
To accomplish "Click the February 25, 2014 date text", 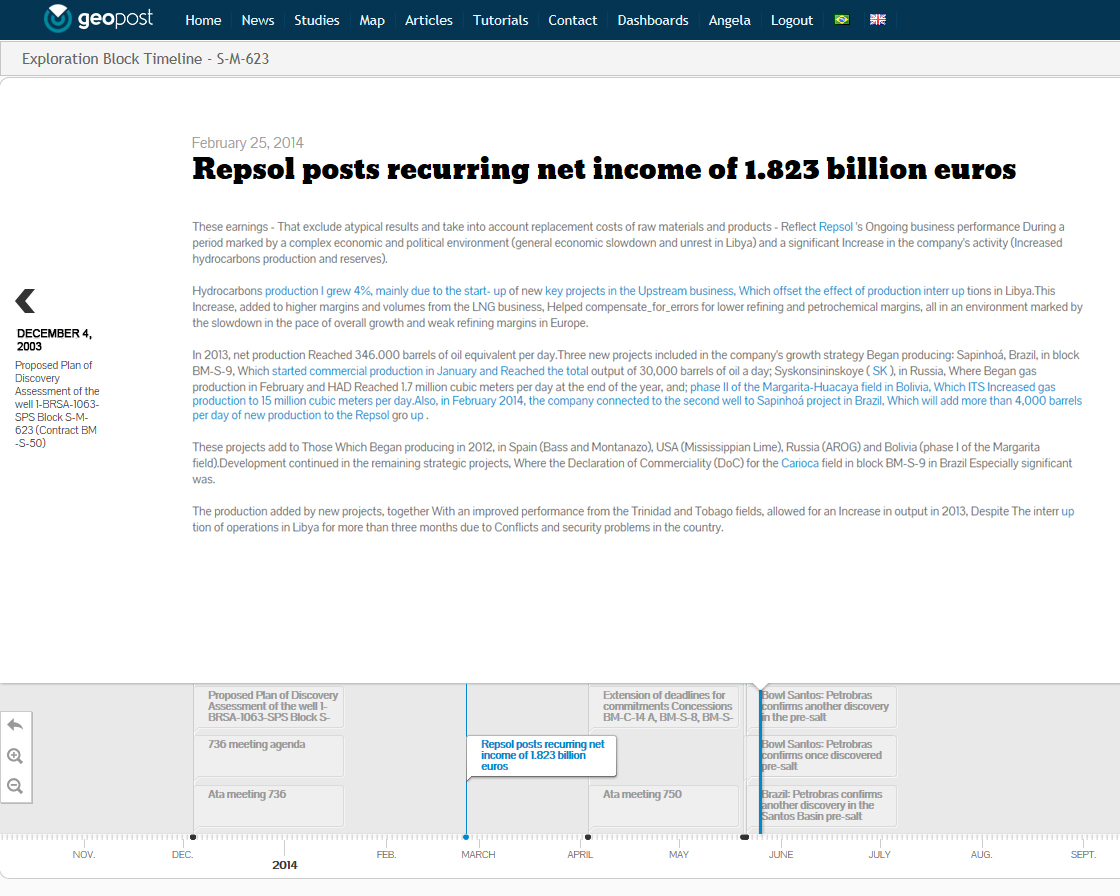I will 247,143.
